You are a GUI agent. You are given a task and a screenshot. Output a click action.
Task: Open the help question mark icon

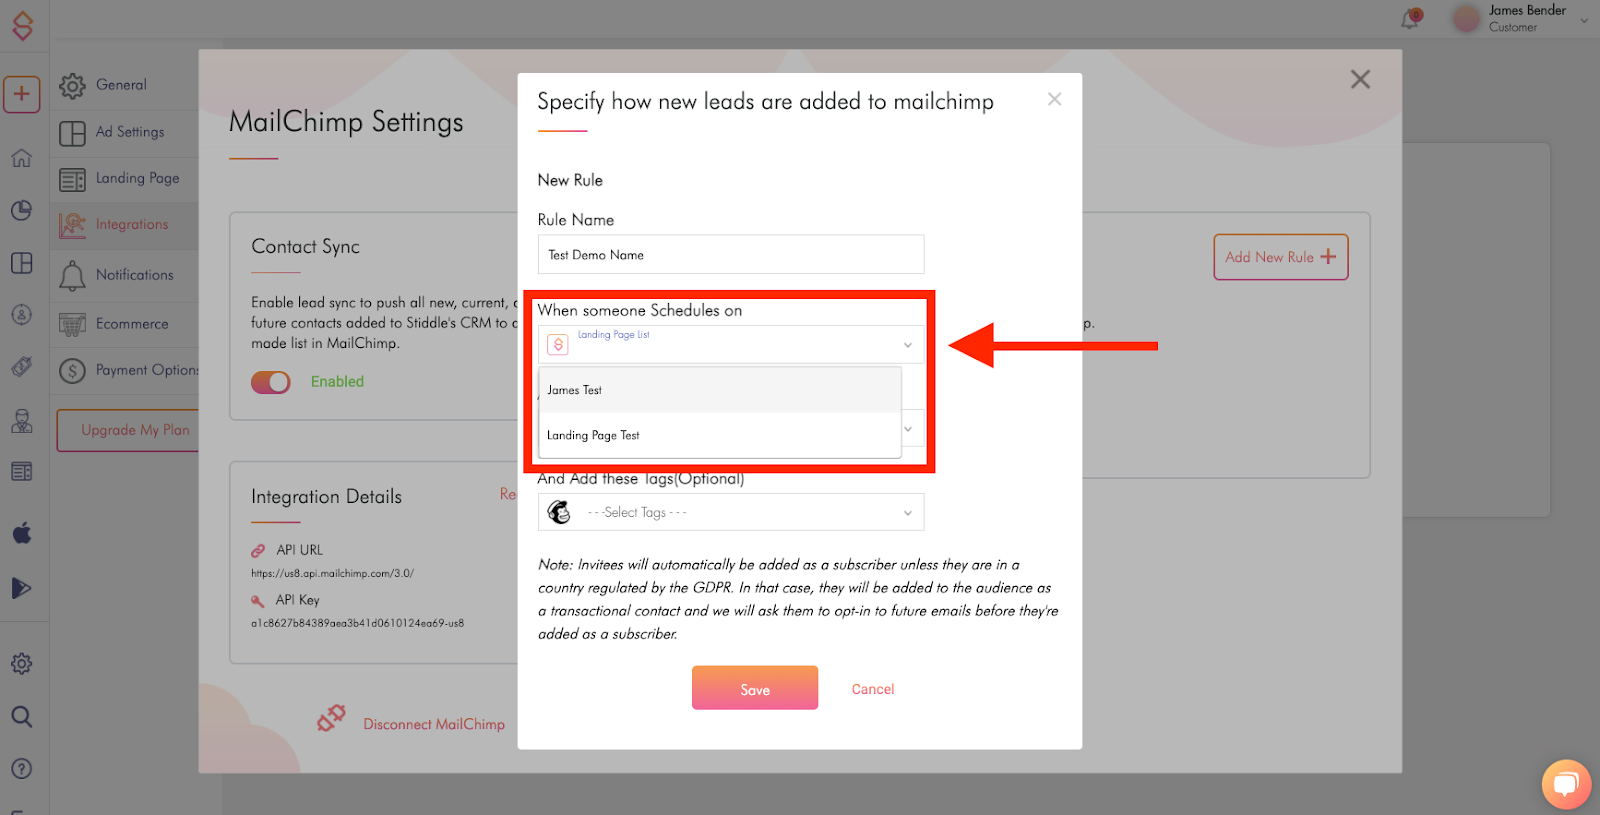[x=21, y=768]
